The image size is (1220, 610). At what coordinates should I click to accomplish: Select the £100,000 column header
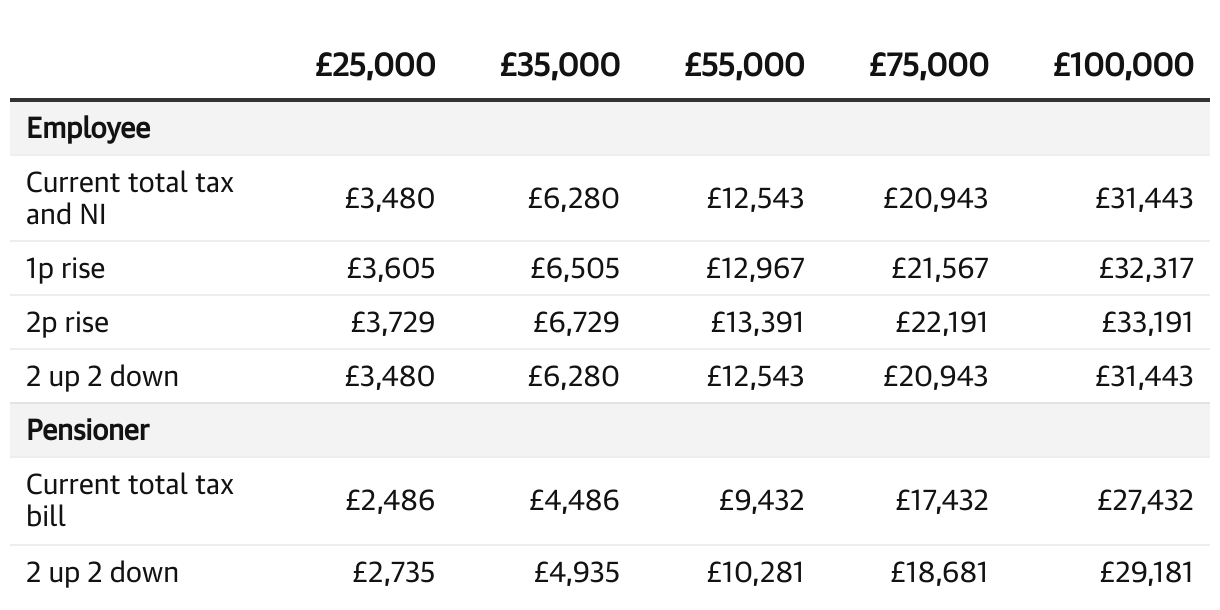click(x=1123, y=66)
